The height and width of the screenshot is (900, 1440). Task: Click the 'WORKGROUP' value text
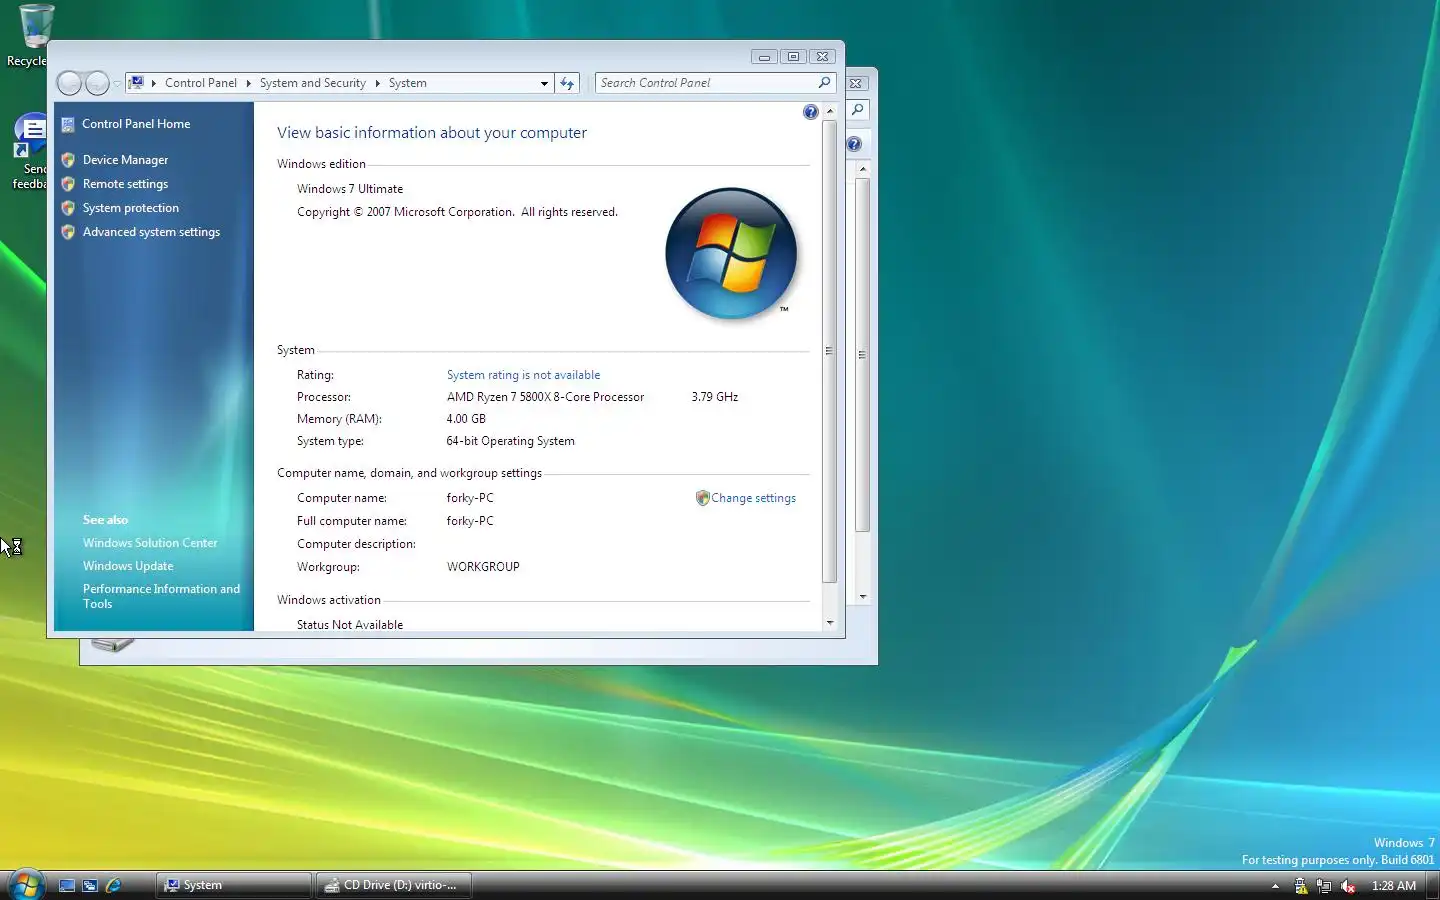pos(483,567)
